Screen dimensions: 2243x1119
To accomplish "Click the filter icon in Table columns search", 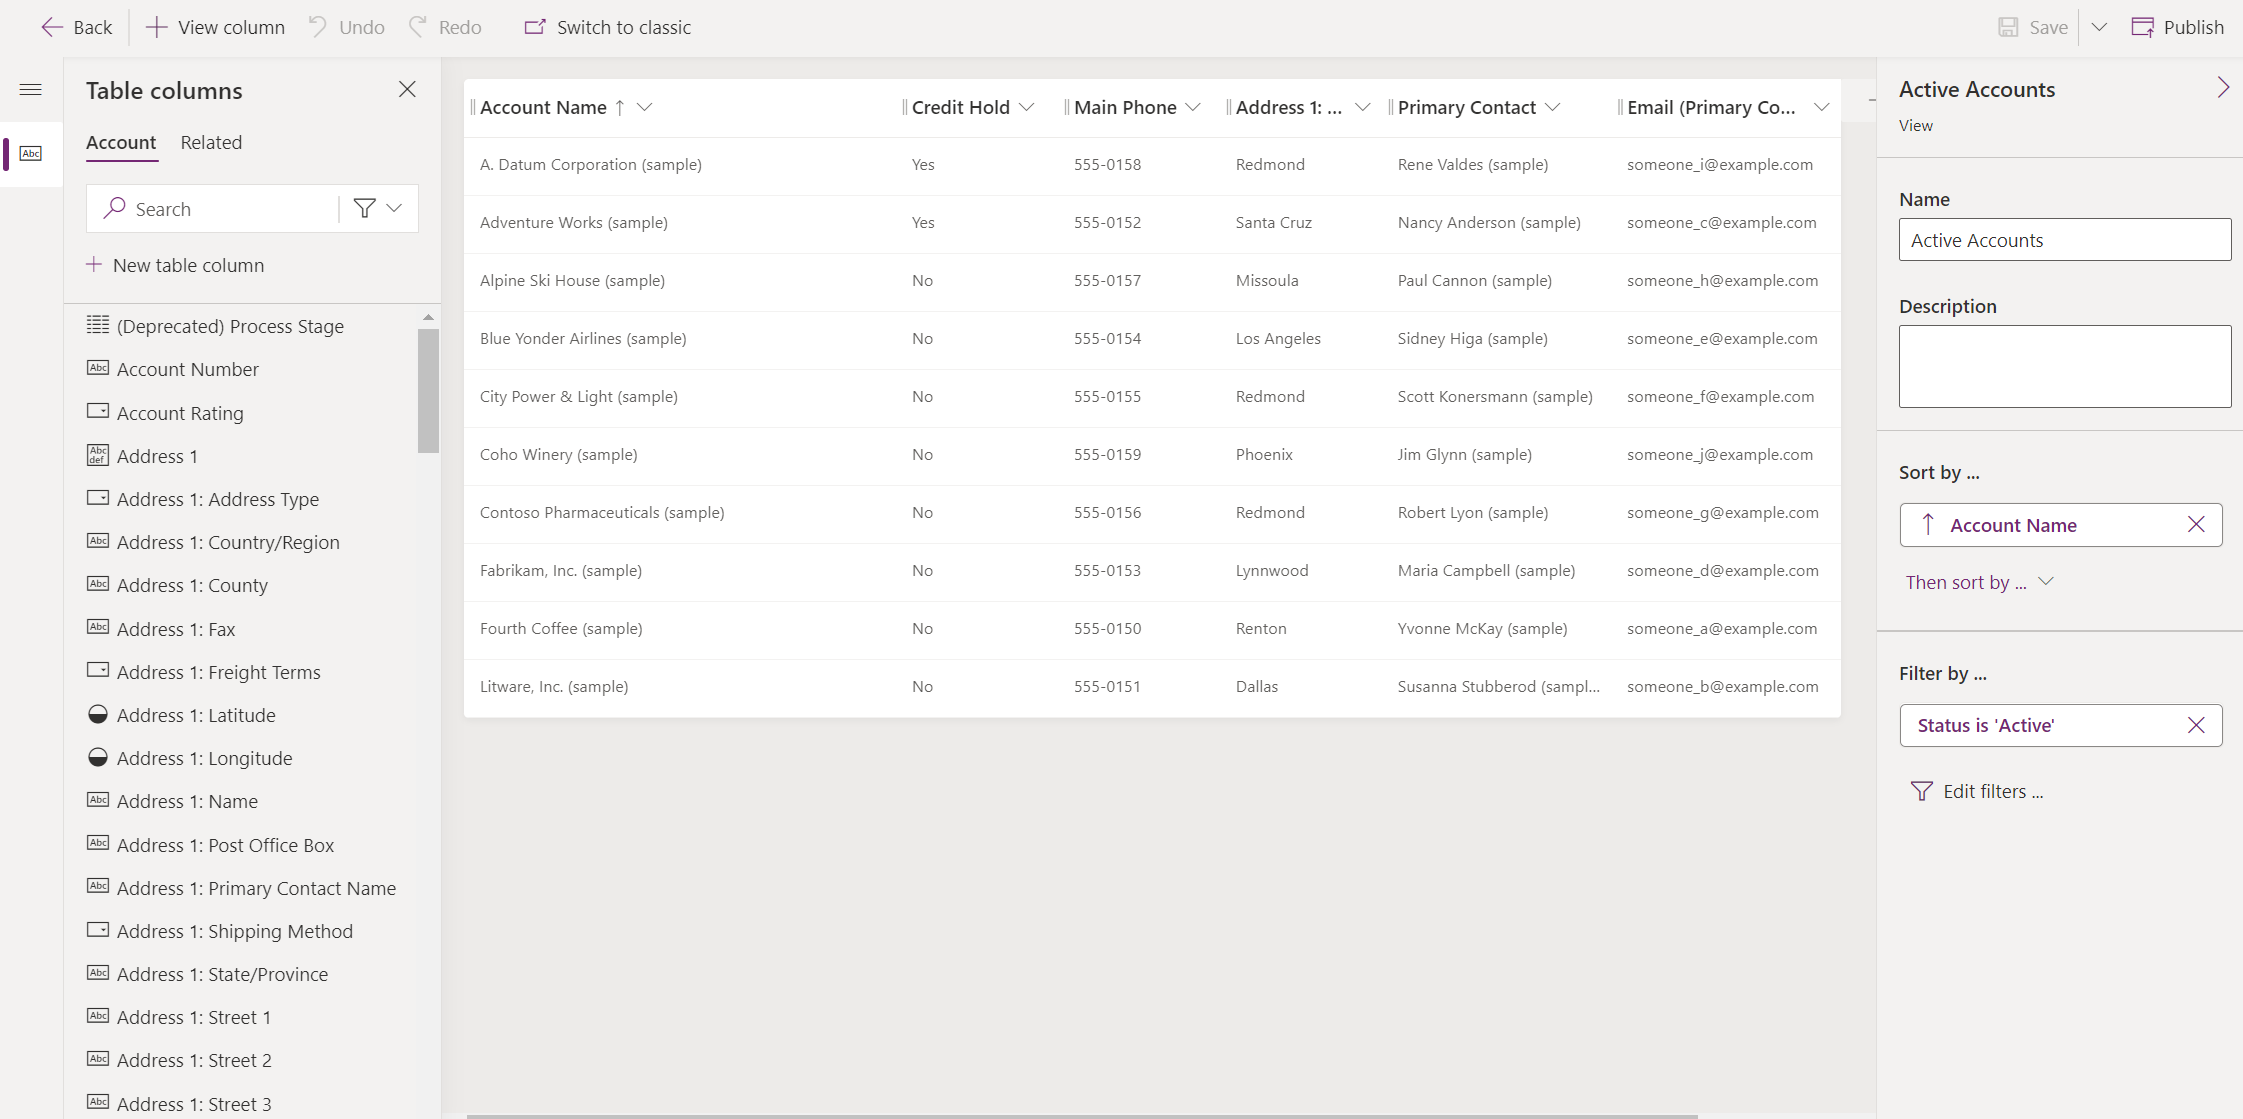I will click(366, 209).
